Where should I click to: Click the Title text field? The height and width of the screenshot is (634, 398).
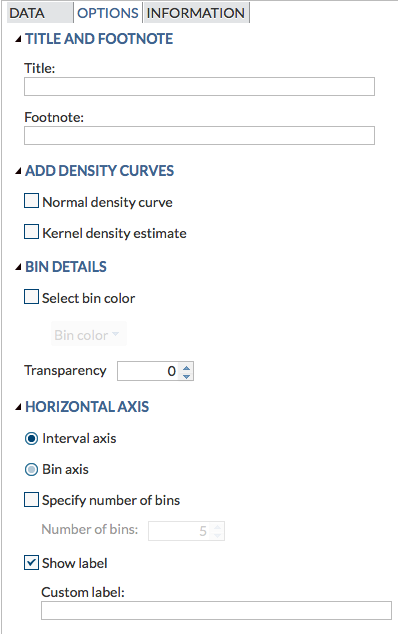click(199, 87)
